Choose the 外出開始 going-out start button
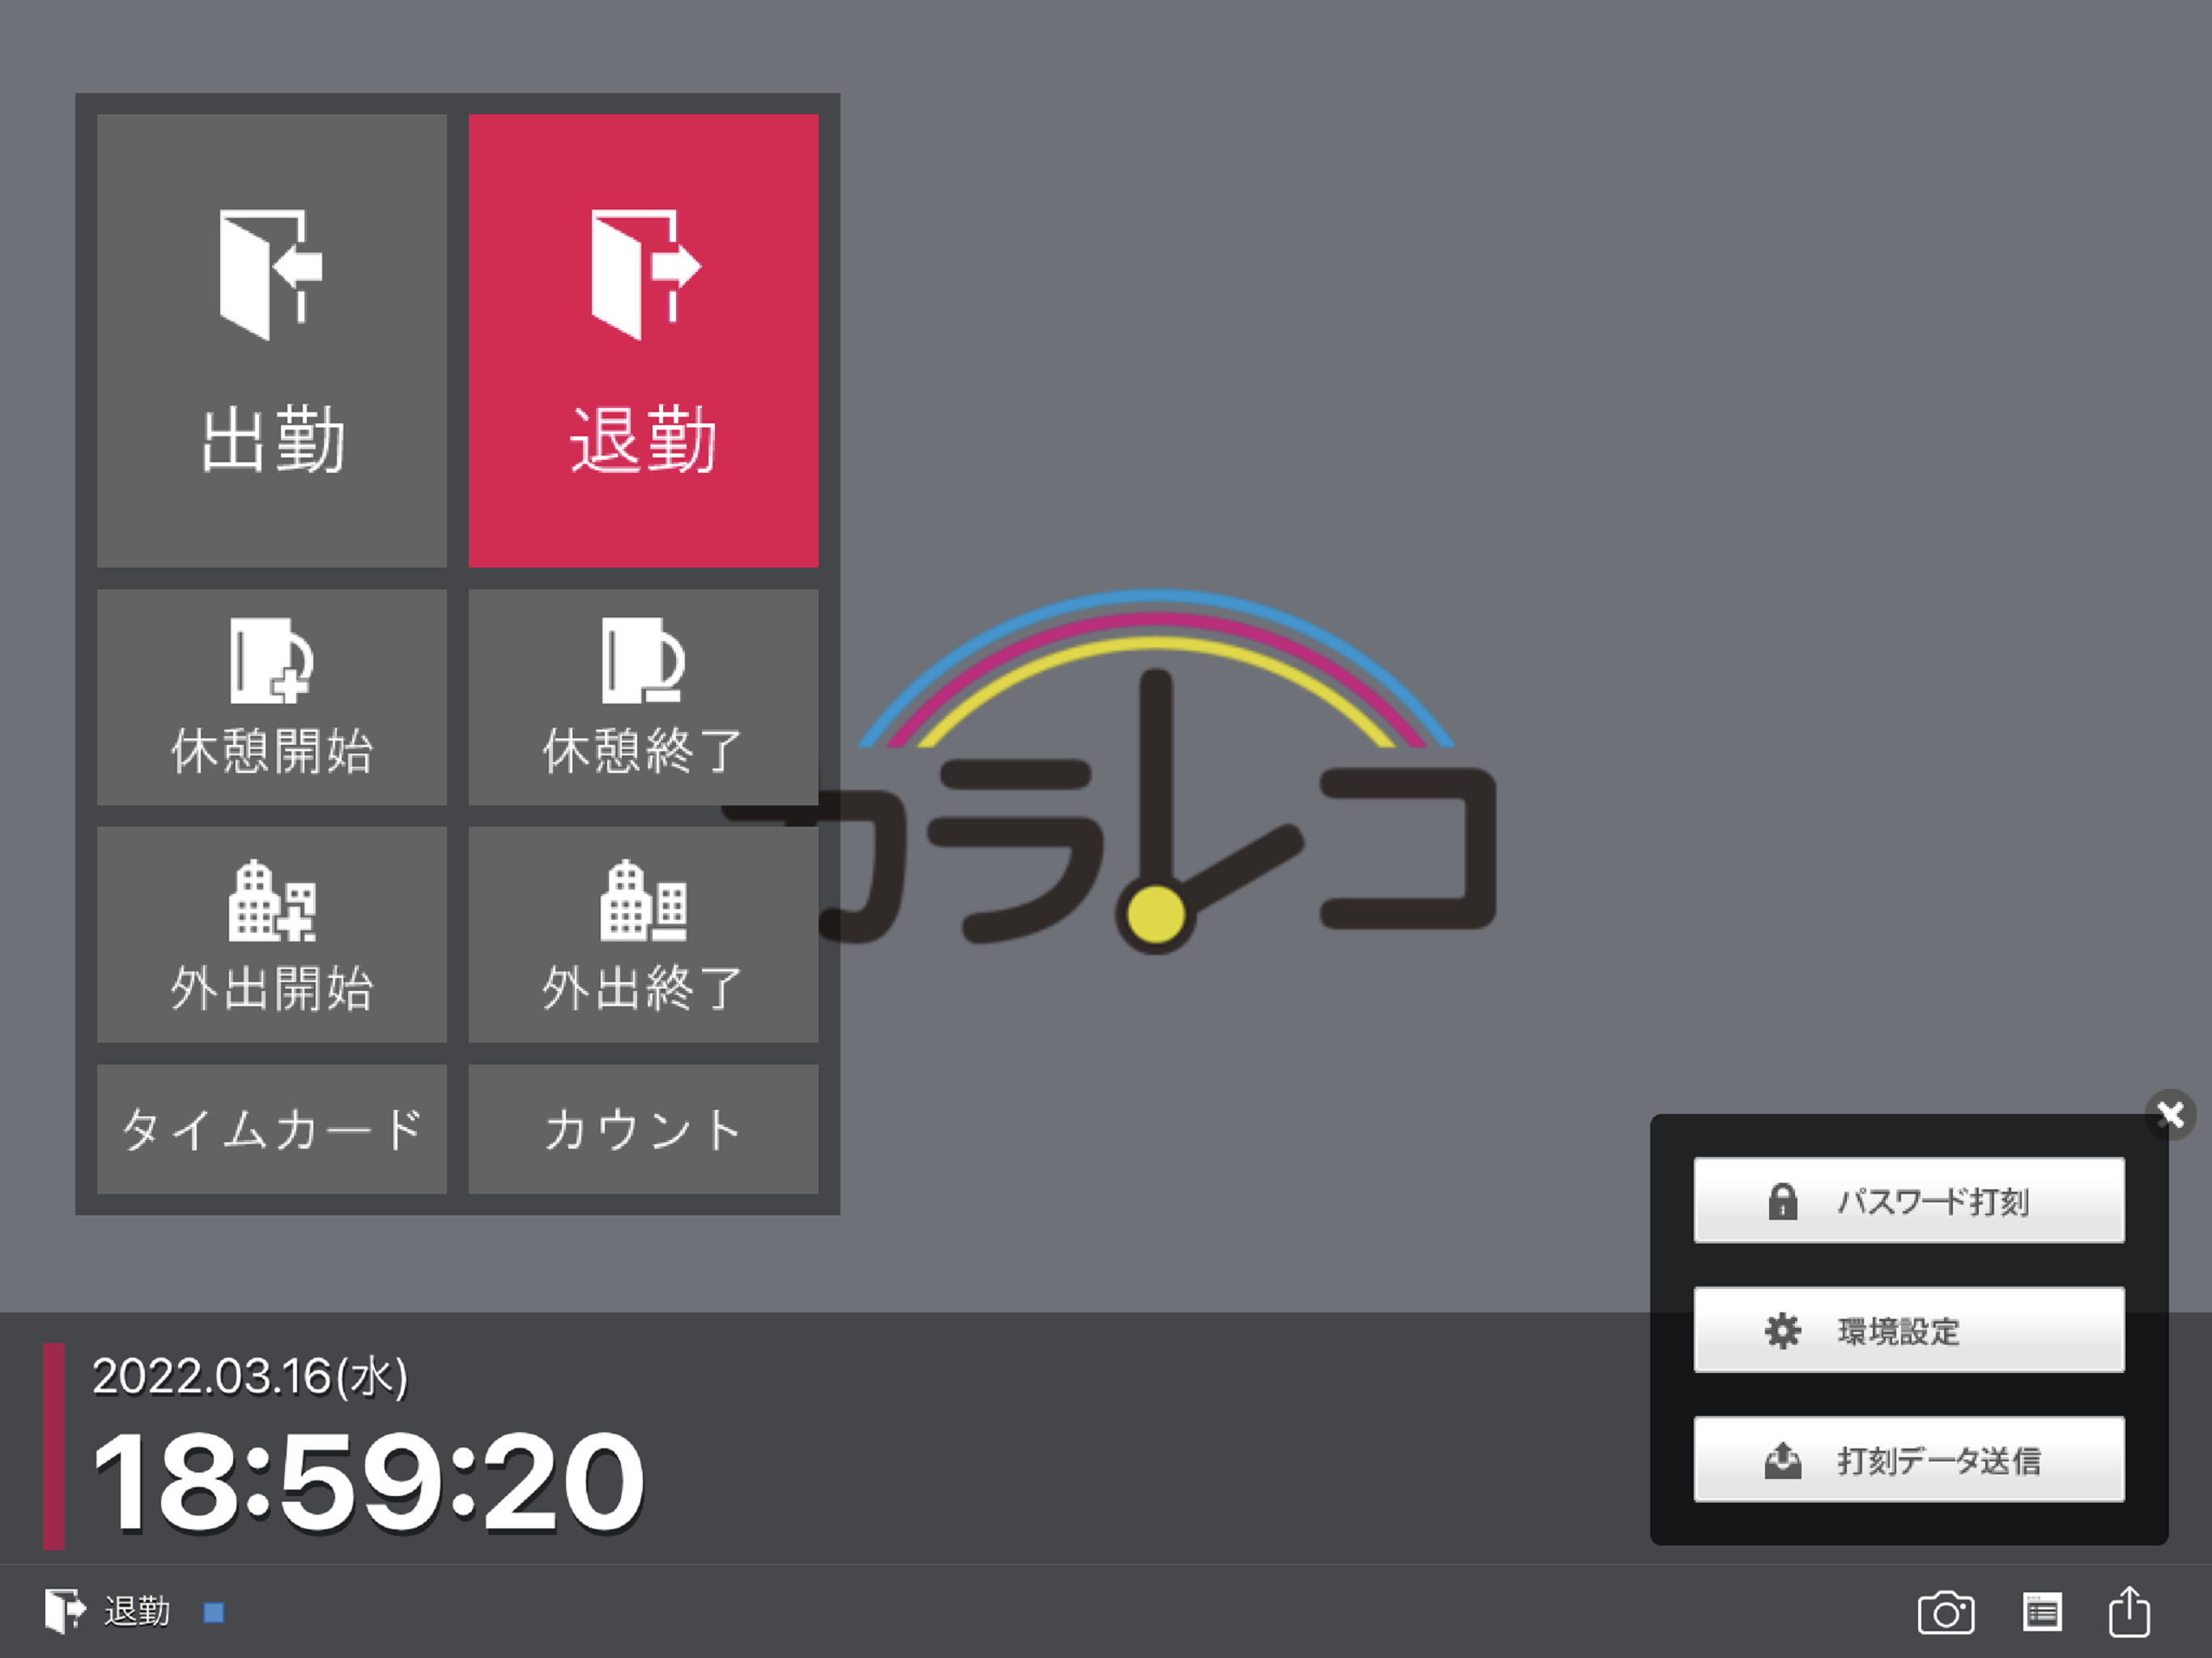 (271, 934)
